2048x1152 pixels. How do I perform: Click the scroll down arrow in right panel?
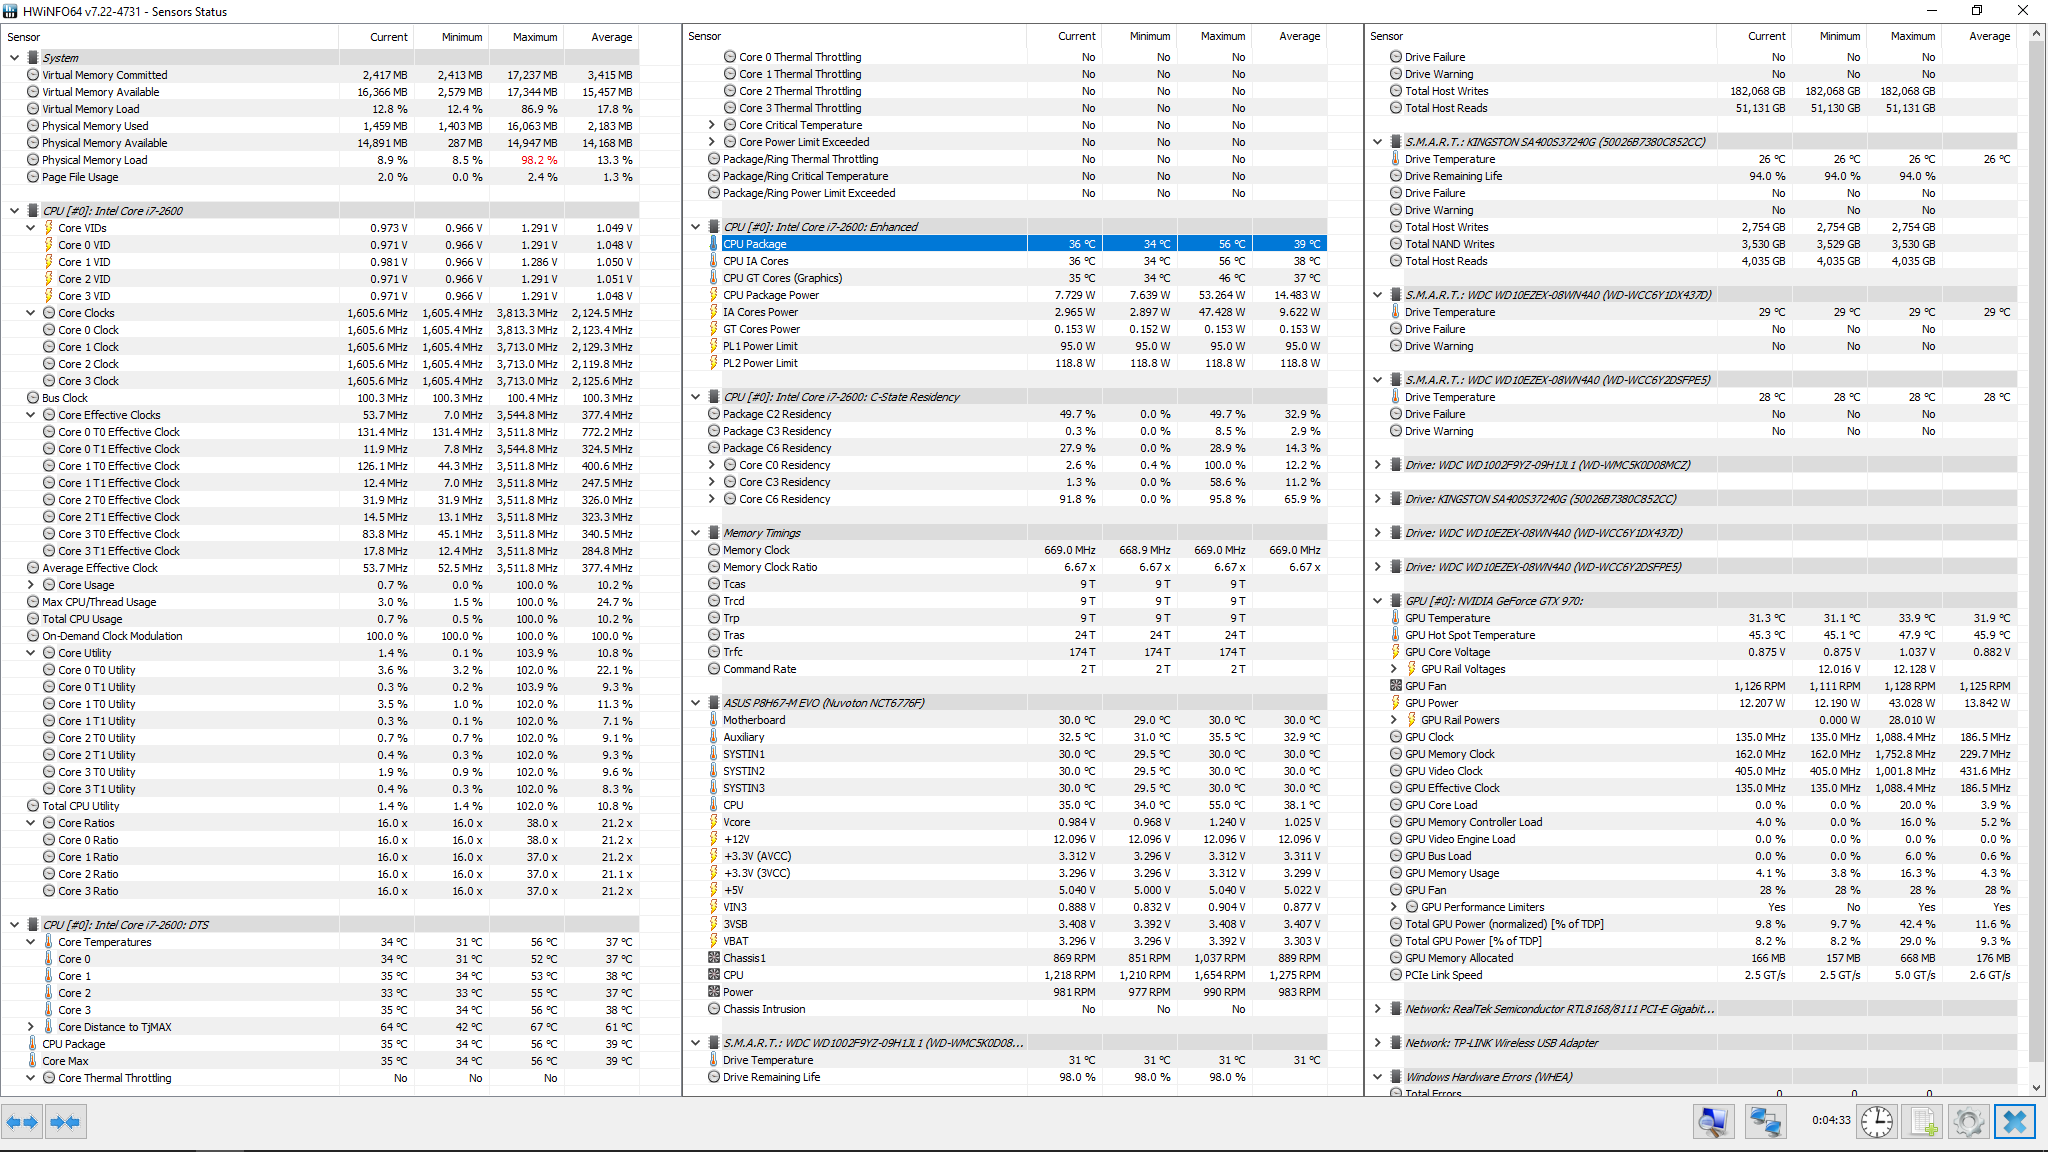click(x=2036, y=1088)
